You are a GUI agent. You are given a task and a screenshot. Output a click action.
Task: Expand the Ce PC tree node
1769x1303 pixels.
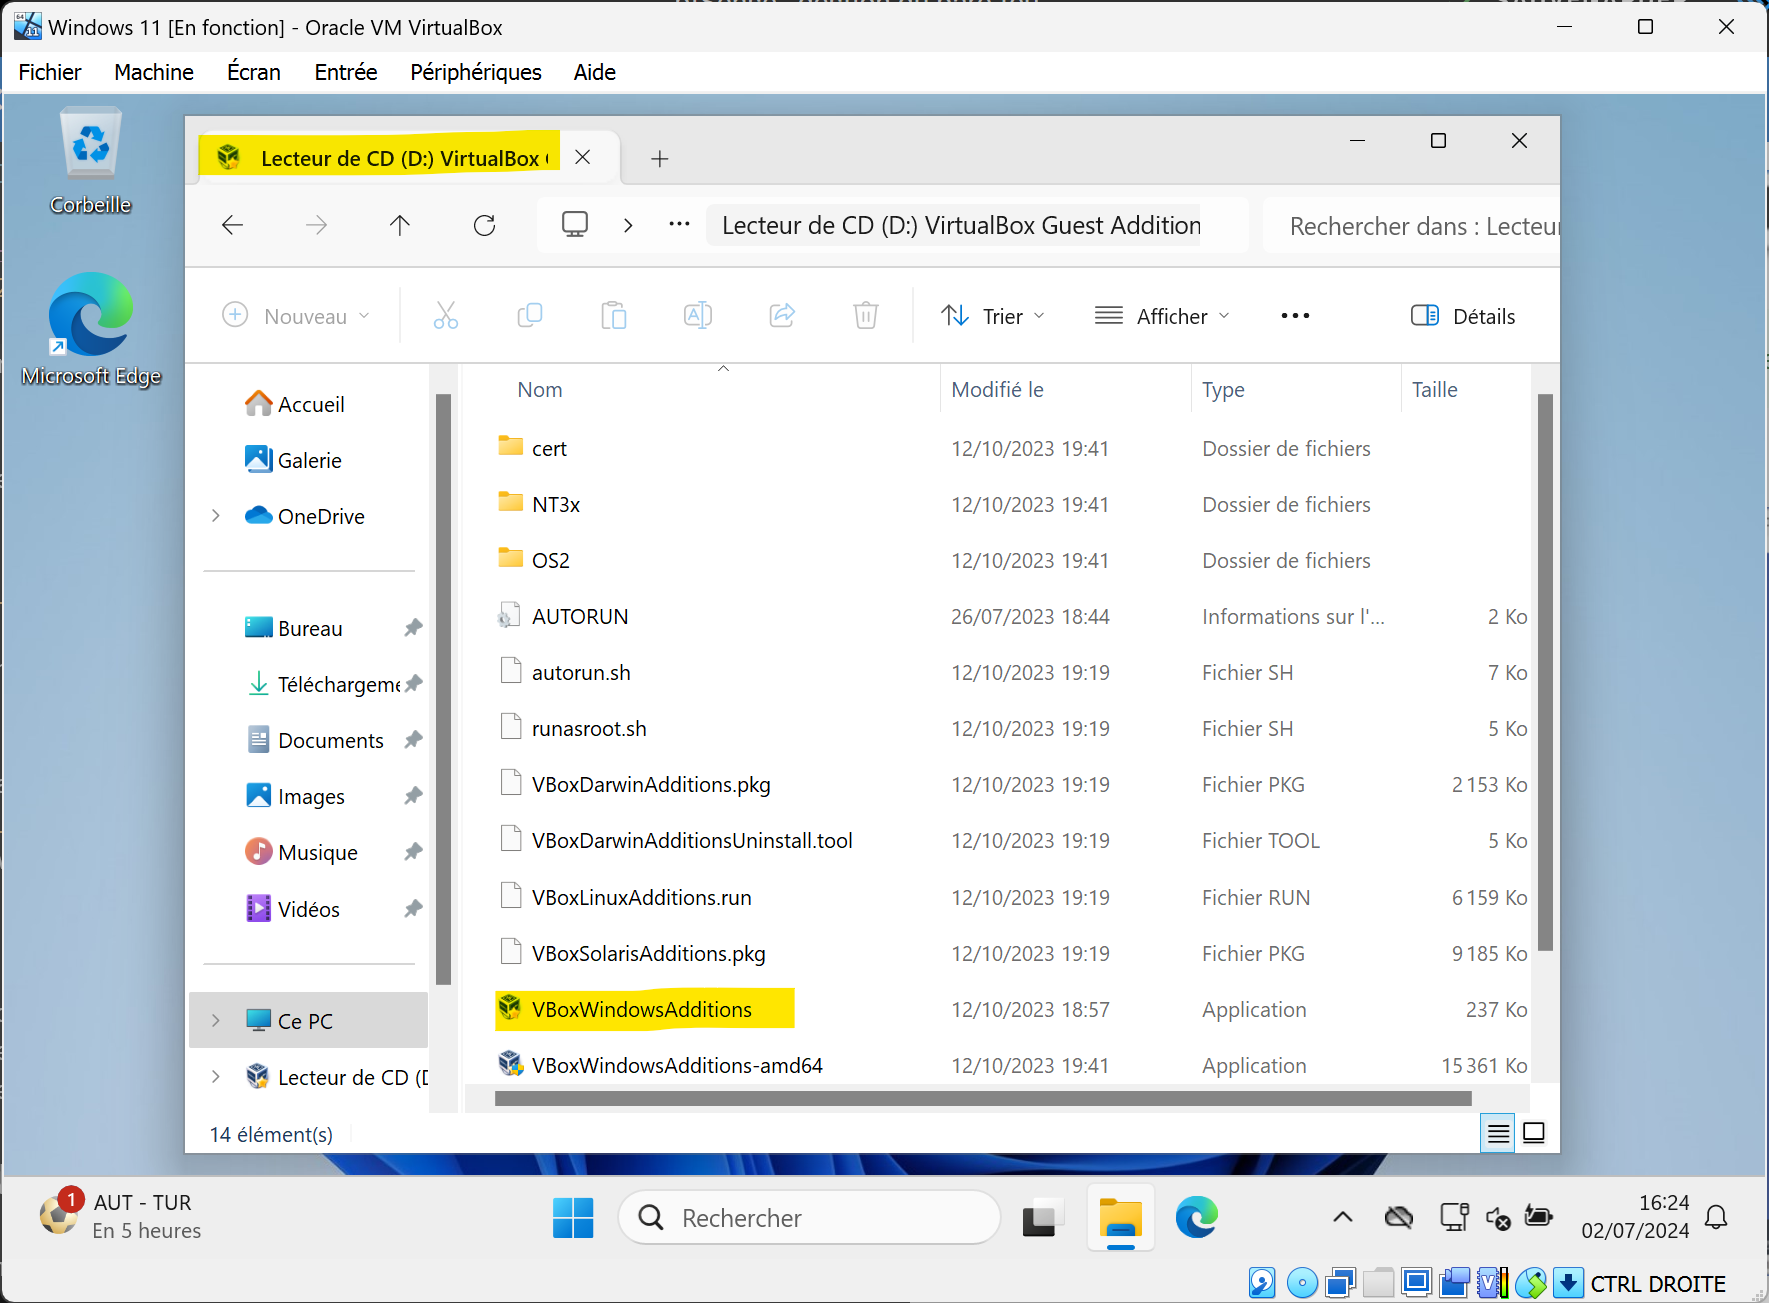click(x=216, y=1020)
